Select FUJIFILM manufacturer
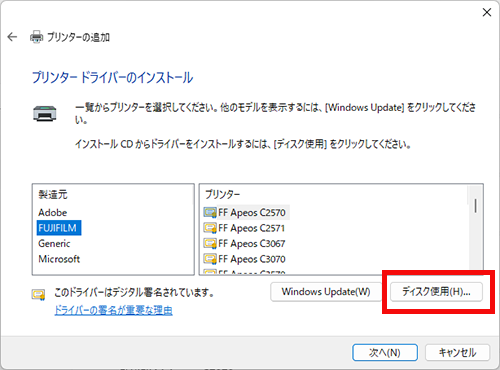Image resolution: width=500 pixels, height=370 pixels. click(x=59, y=228)
